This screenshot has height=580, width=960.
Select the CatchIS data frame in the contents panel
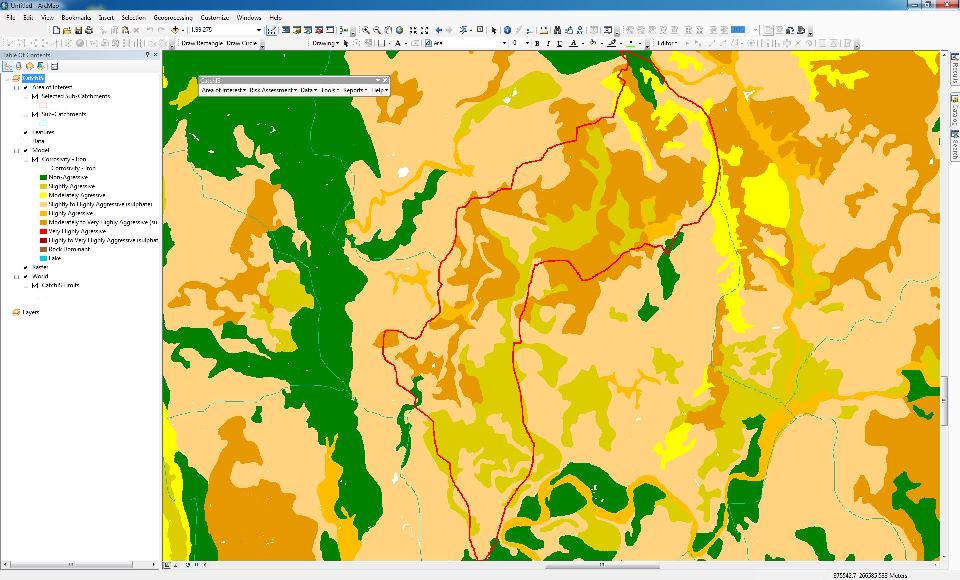click(33, 79)
